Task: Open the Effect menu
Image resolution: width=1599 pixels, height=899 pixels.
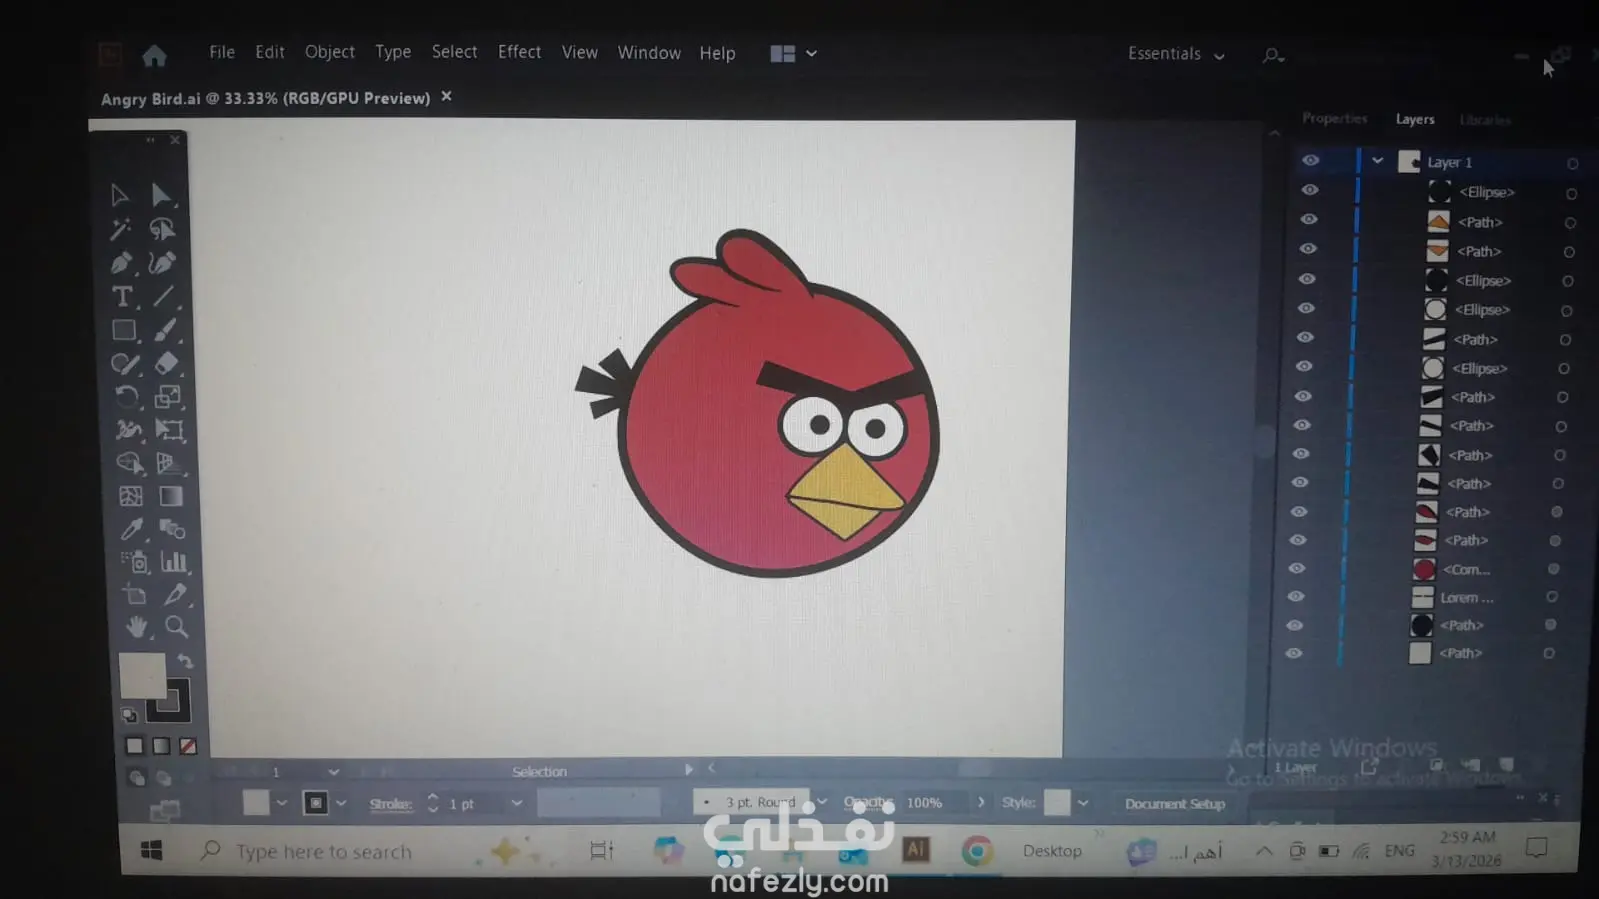Action: (520, 52)
